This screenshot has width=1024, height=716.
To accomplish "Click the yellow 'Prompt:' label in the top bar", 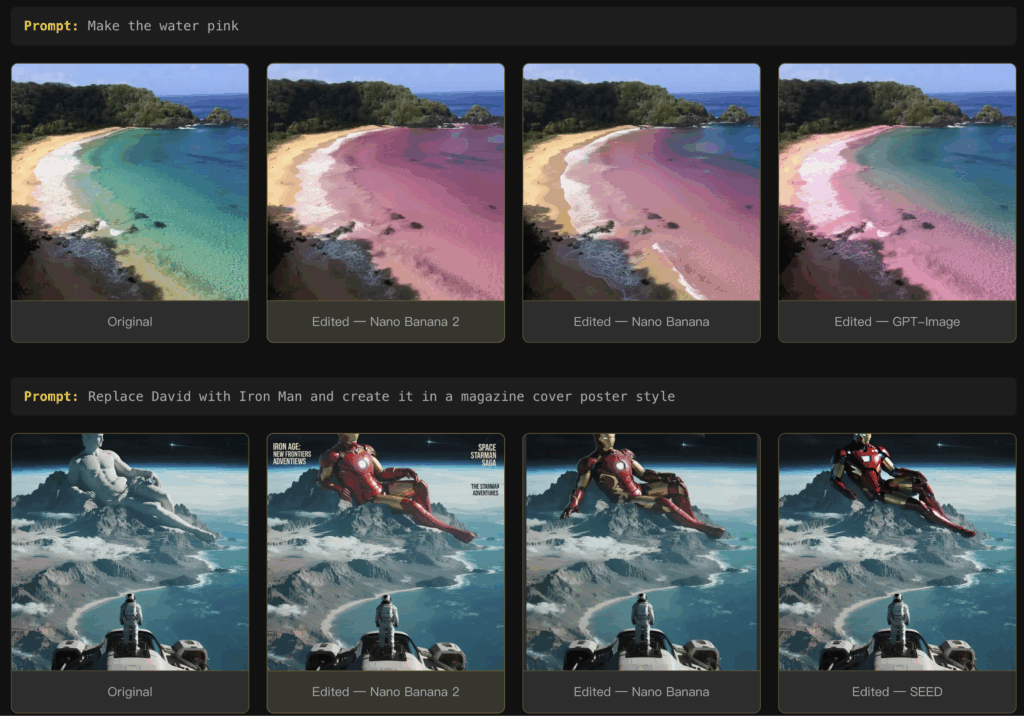I will 51,26.
